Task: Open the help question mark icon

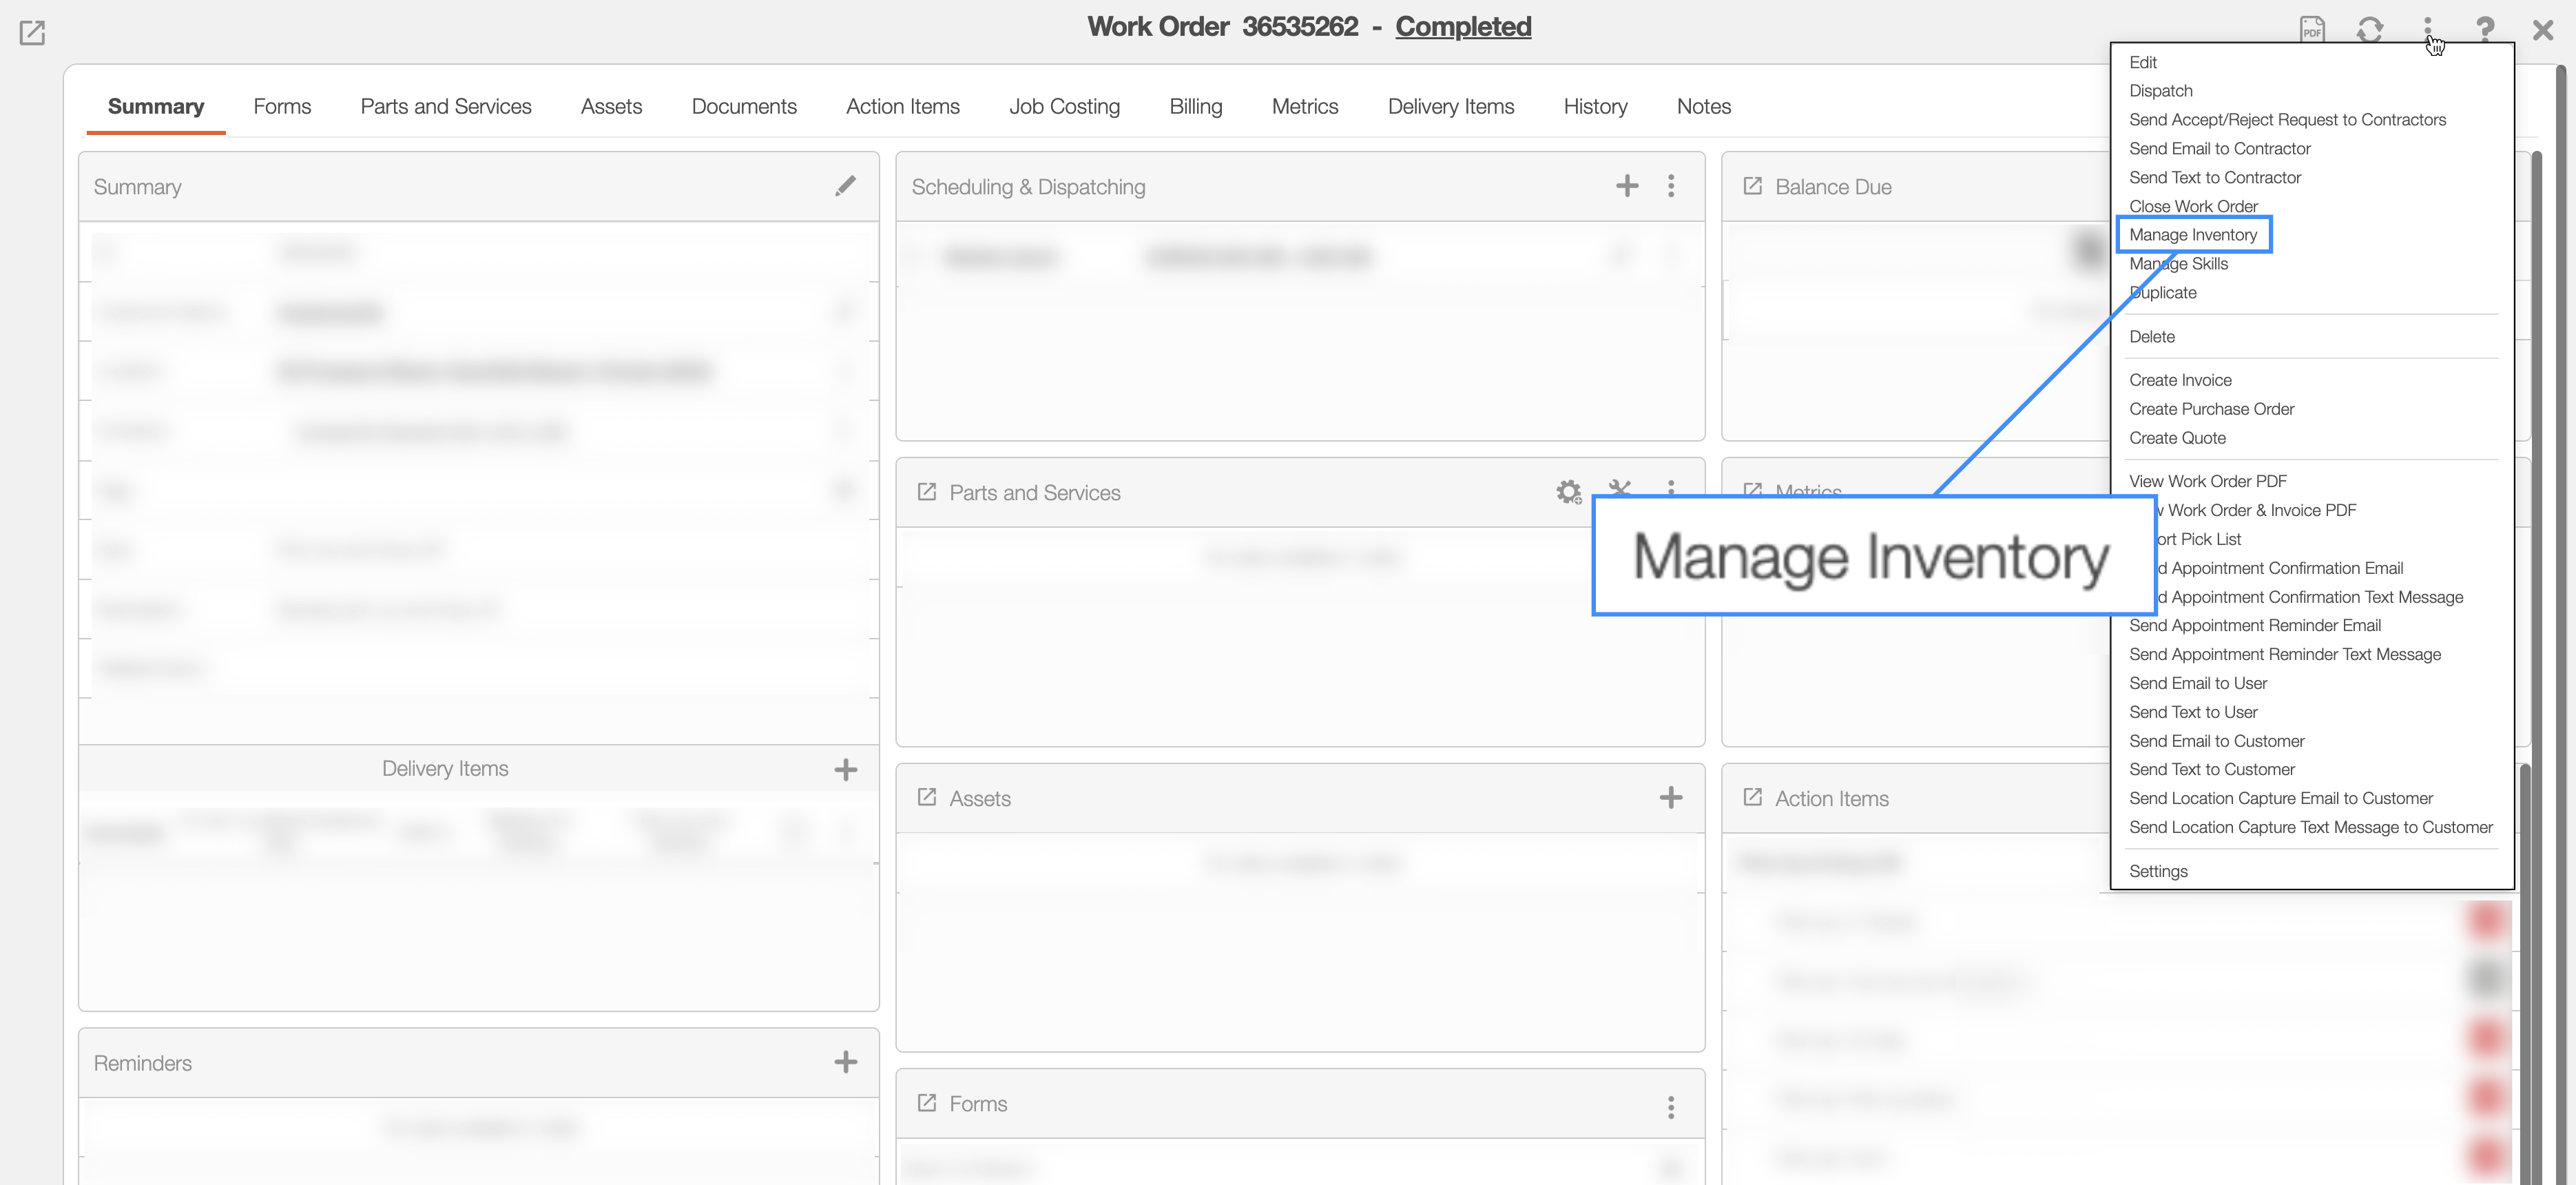Action: tap(2485, 30)
